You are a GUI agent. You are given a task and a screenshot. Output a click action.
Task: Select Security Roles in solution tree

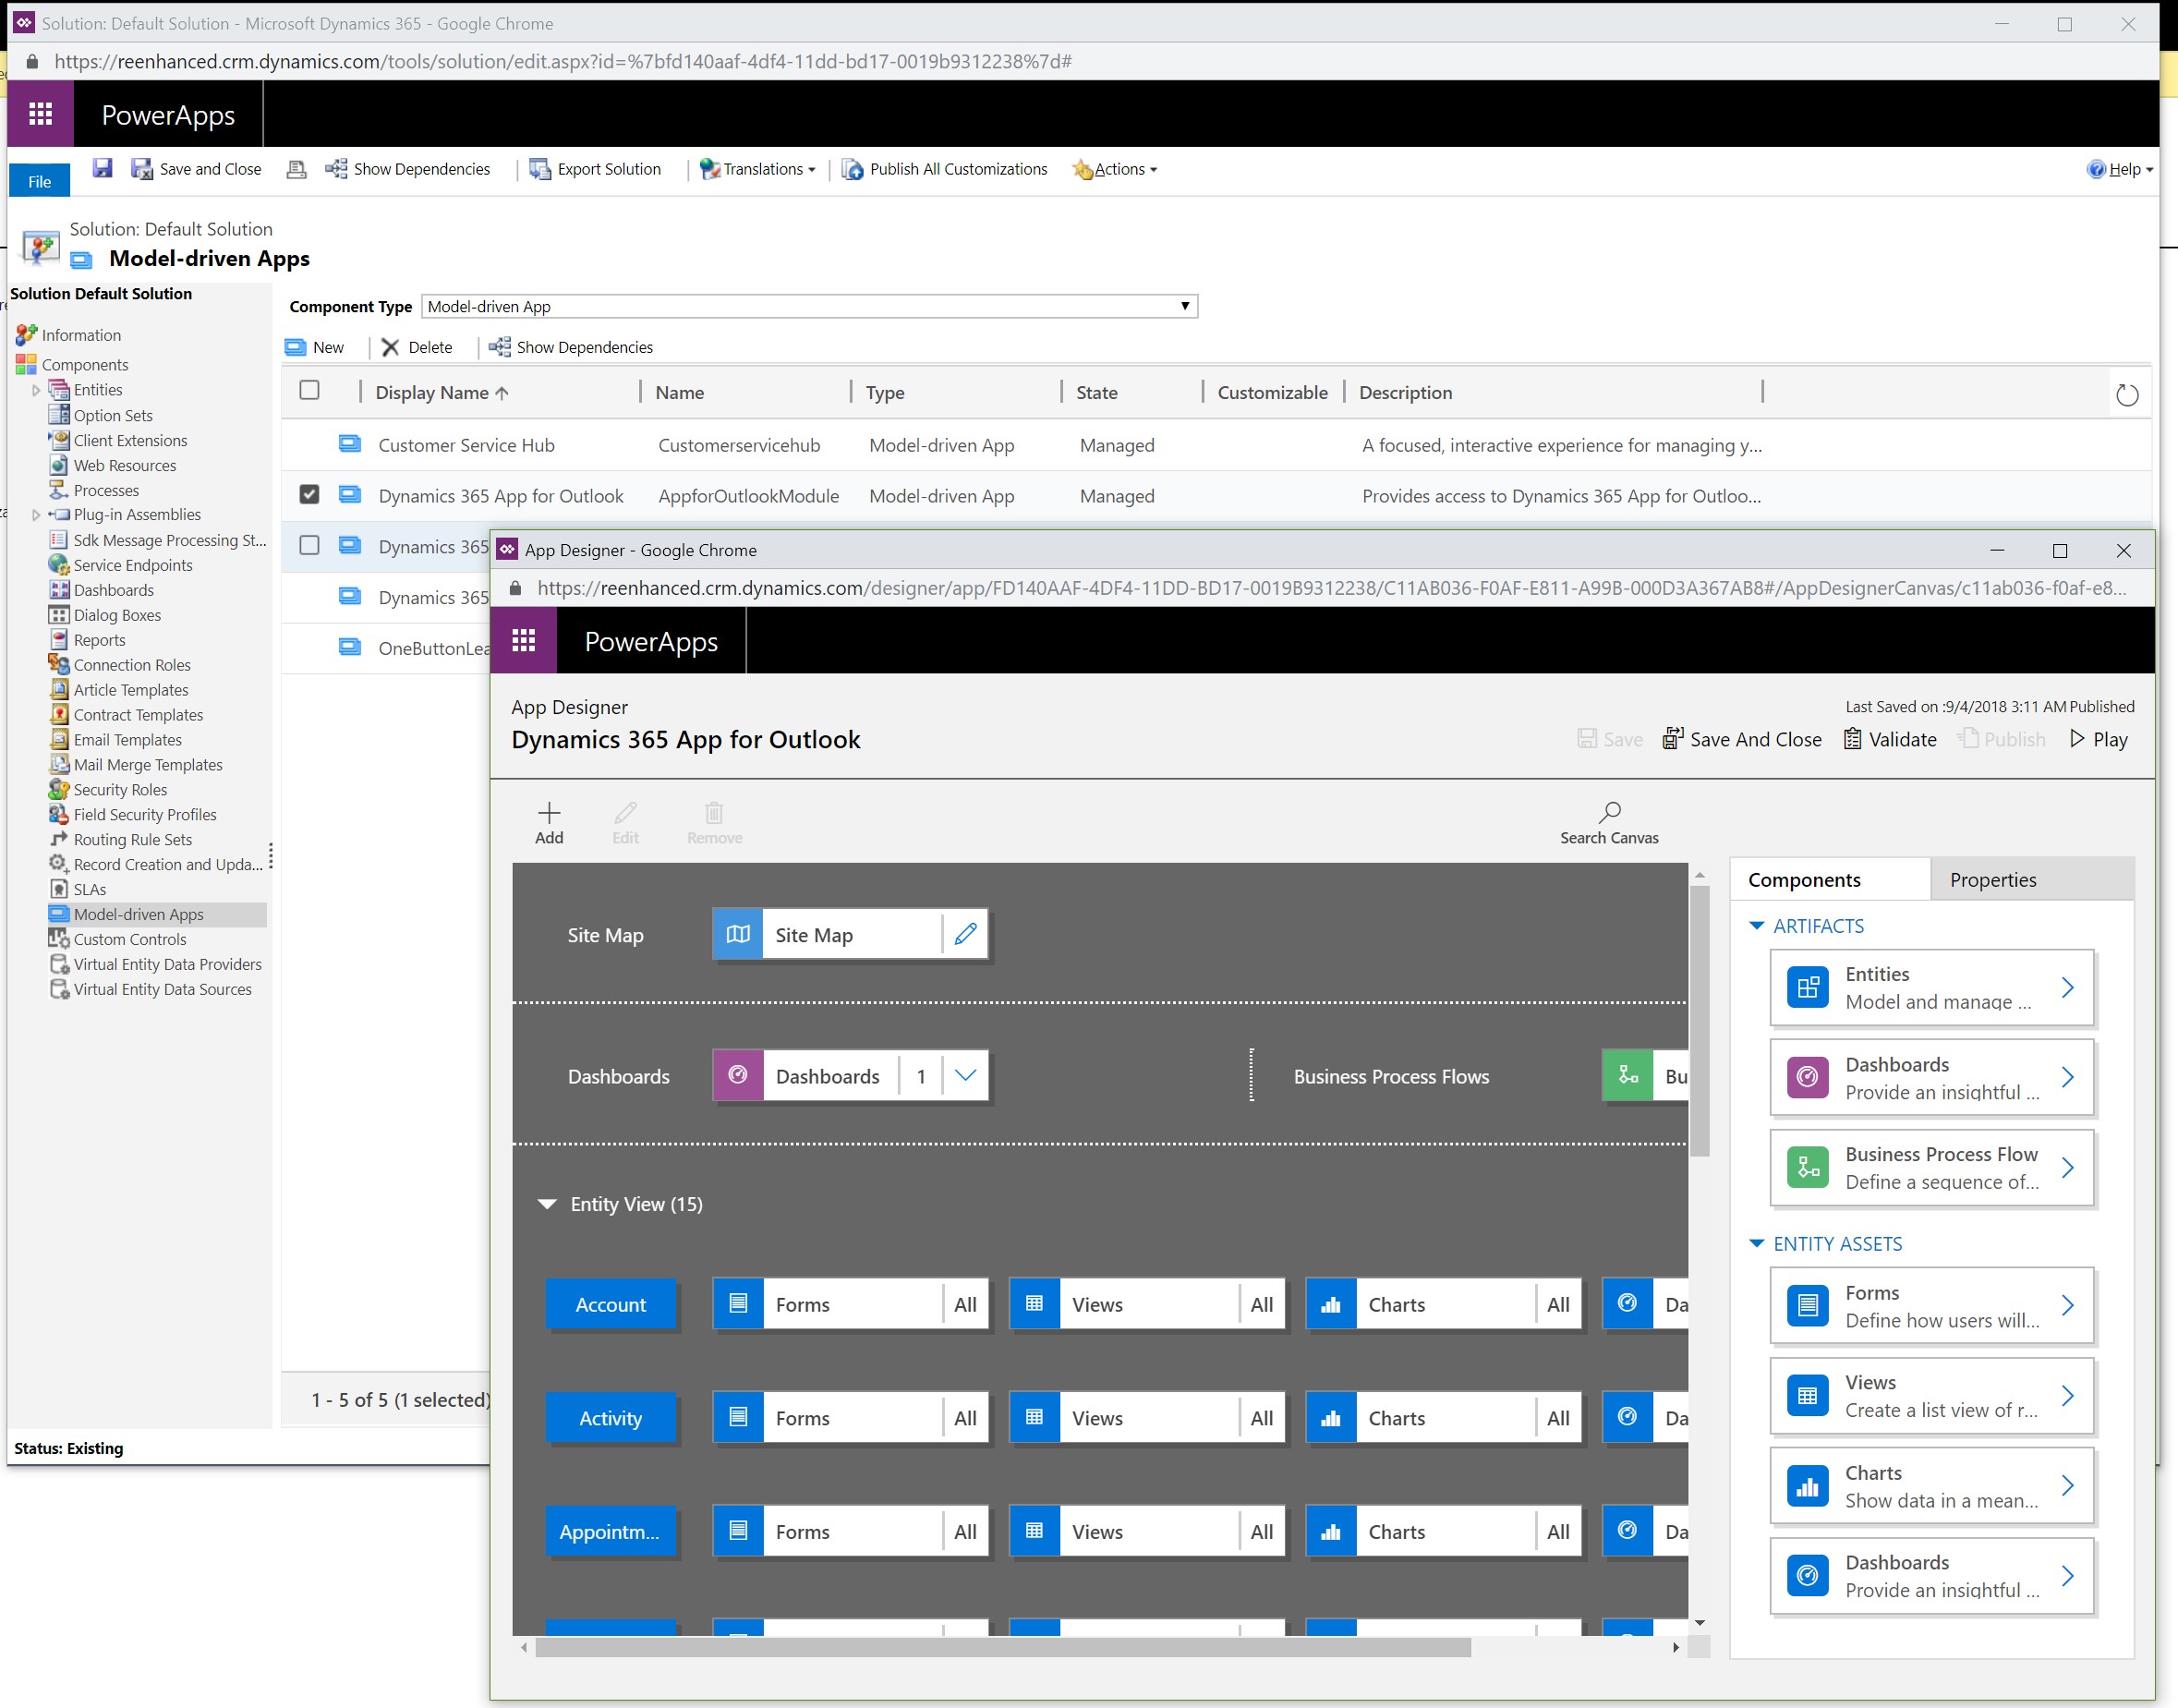[120, 790]
